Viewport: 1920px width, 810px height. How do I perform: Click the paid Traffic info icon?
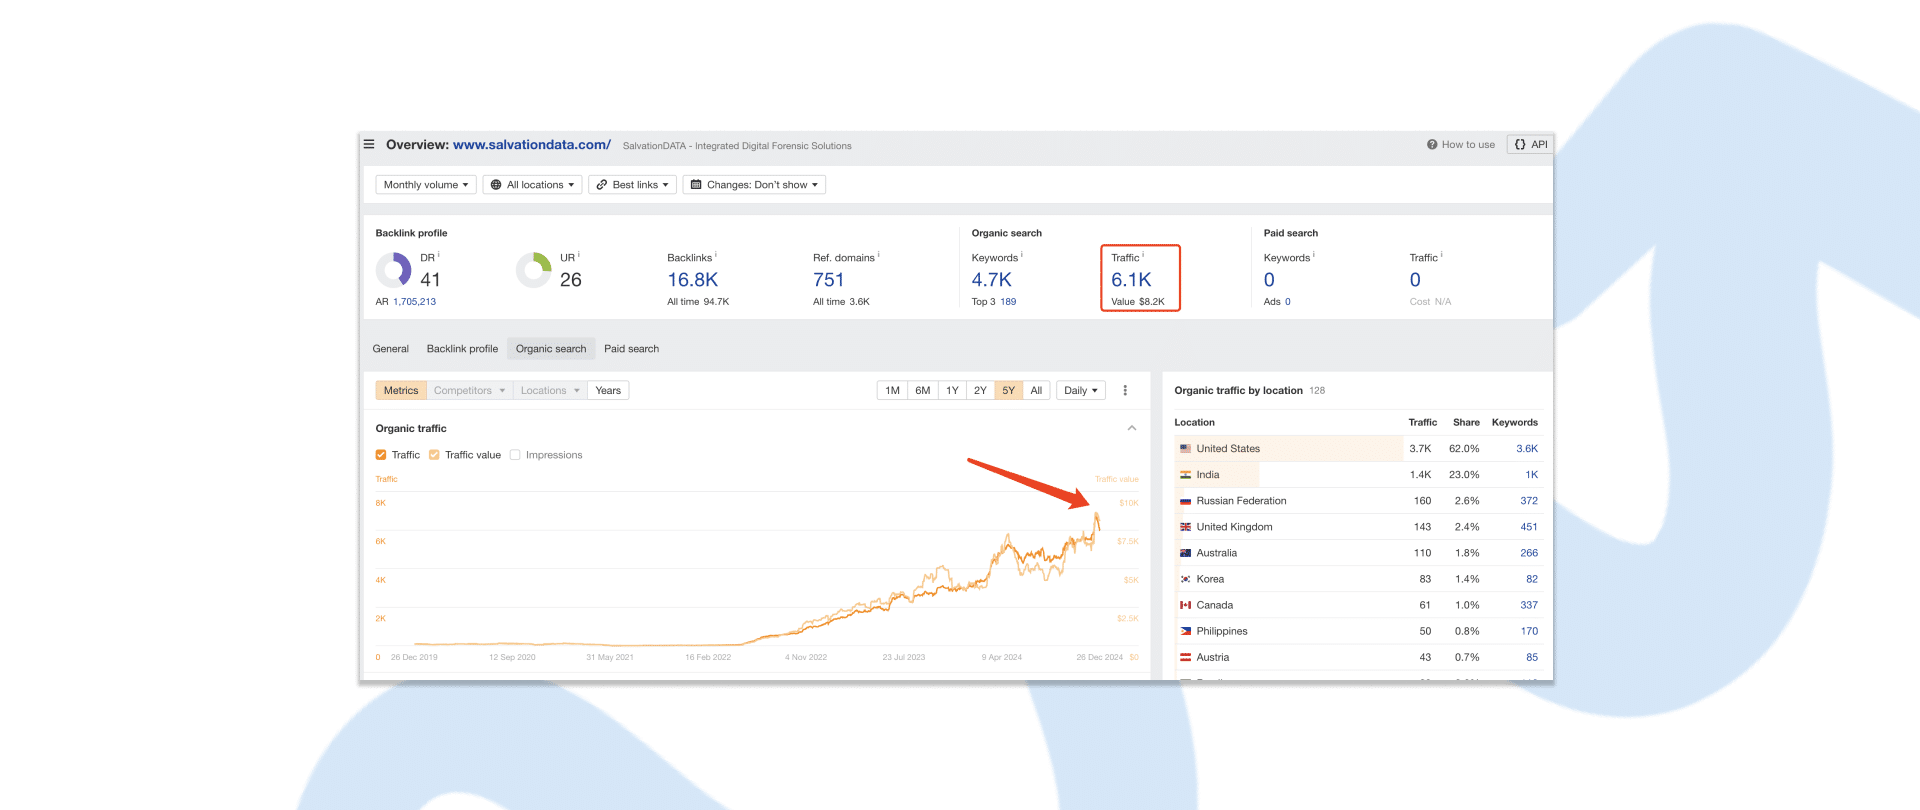point(1442,255)
